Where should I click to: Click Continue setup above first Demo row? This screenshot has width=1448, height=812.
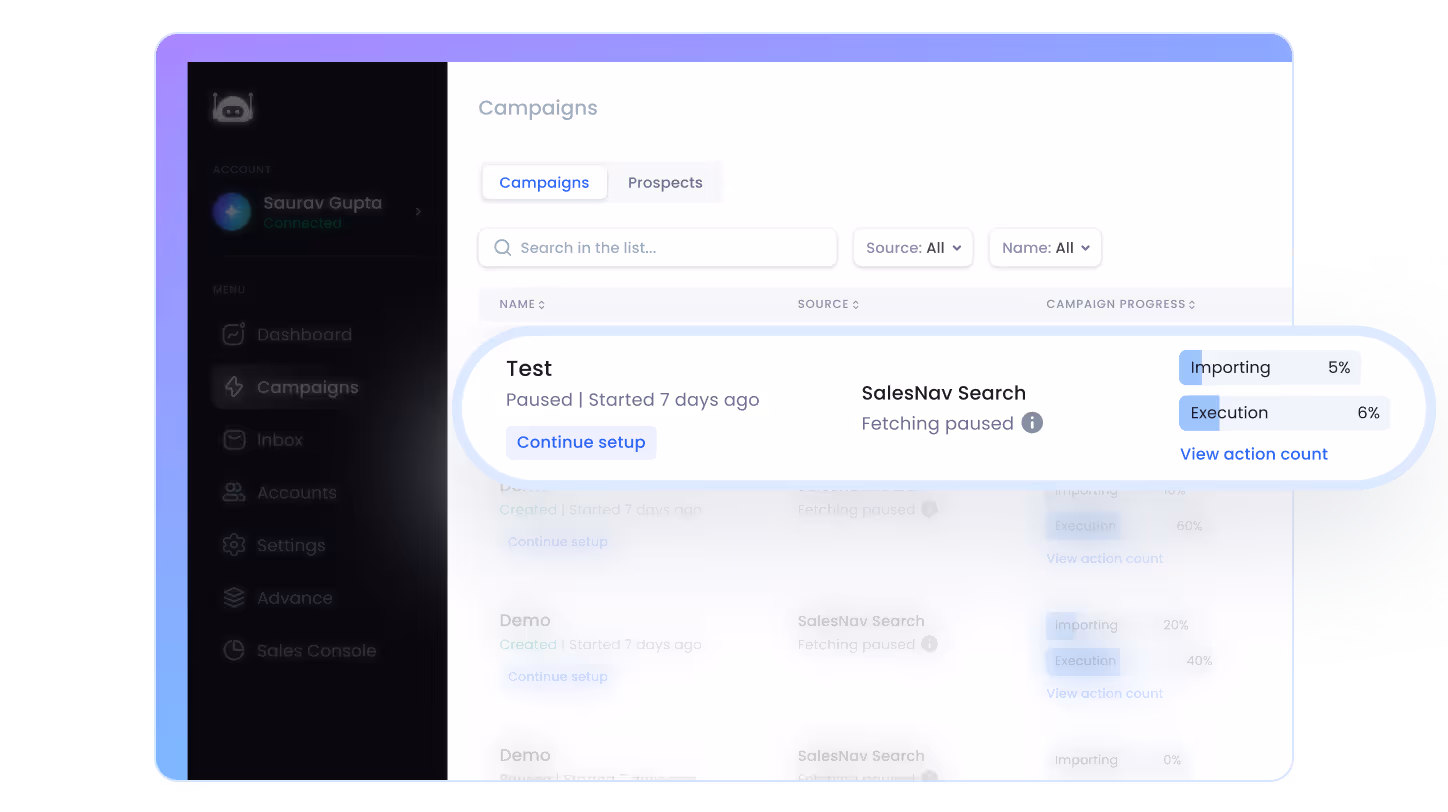click(558, 542)
